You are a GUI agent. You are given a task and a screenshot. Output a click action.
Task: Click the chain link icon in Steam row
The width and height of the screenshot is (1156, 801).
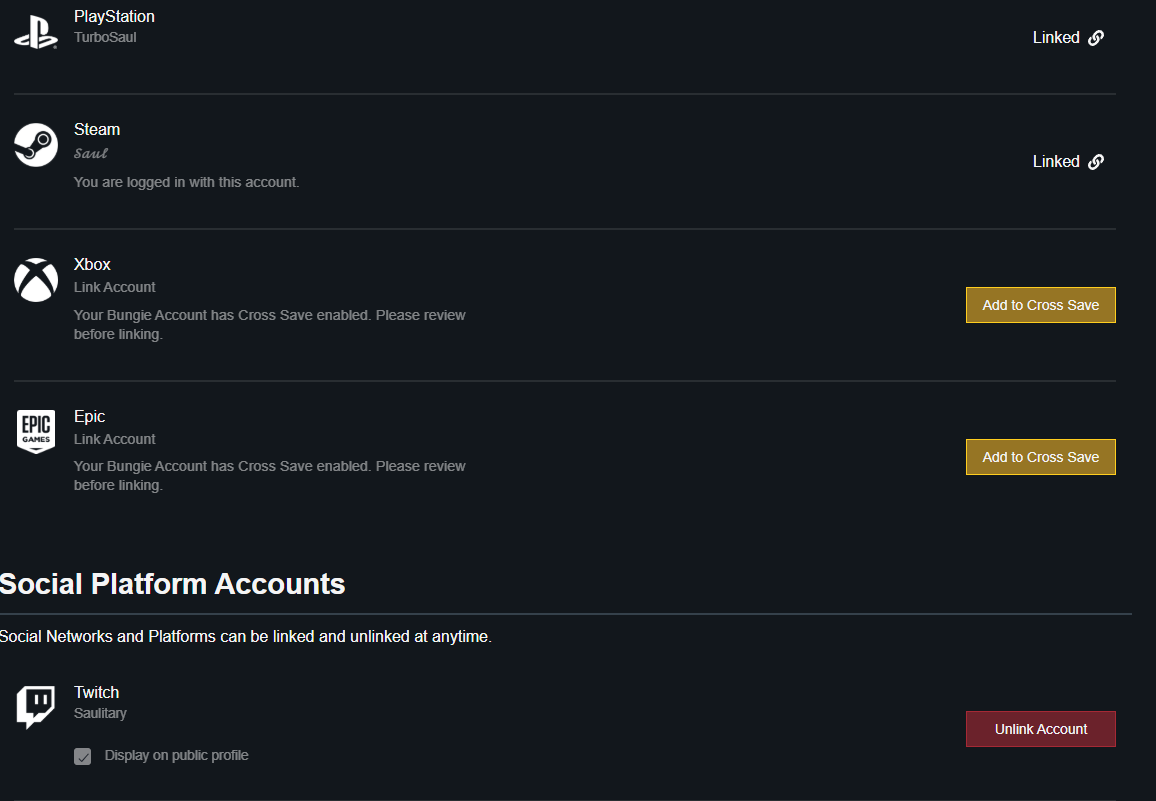tap(1096, 162)
